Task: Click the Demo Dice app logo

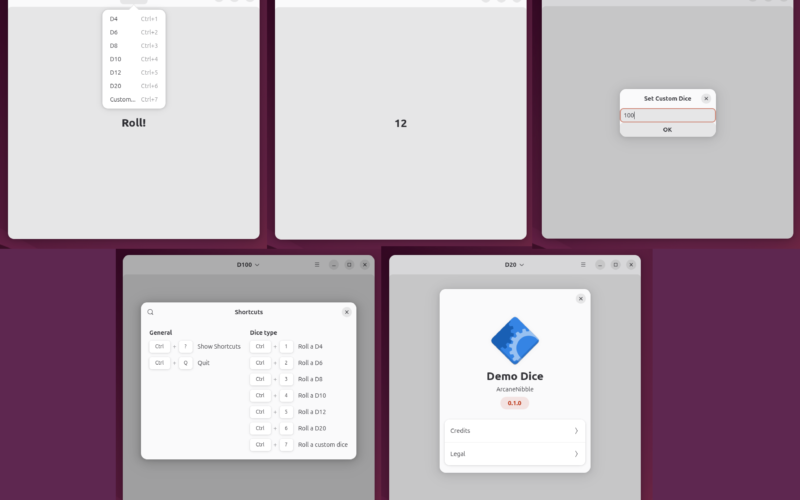Action: [x=515, y=341]
